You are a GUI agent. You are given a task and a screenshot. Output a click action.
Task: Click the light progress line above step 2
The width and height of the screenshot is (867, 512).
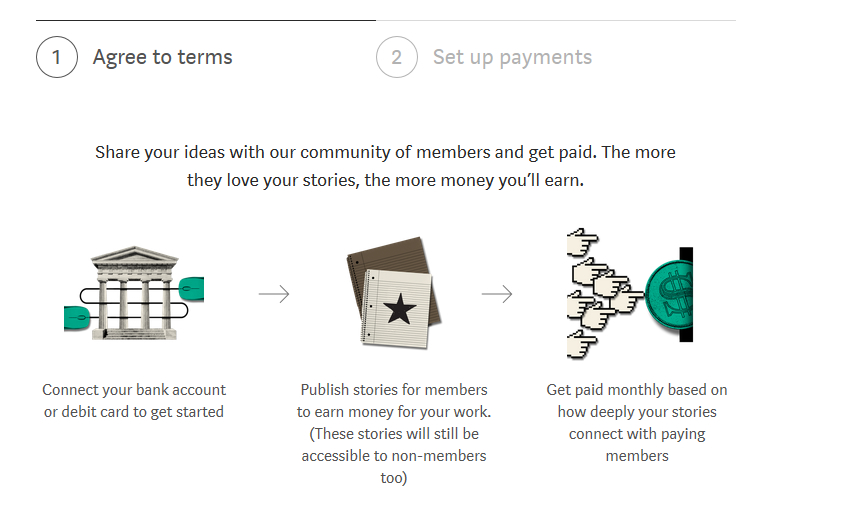pos(556,20)
